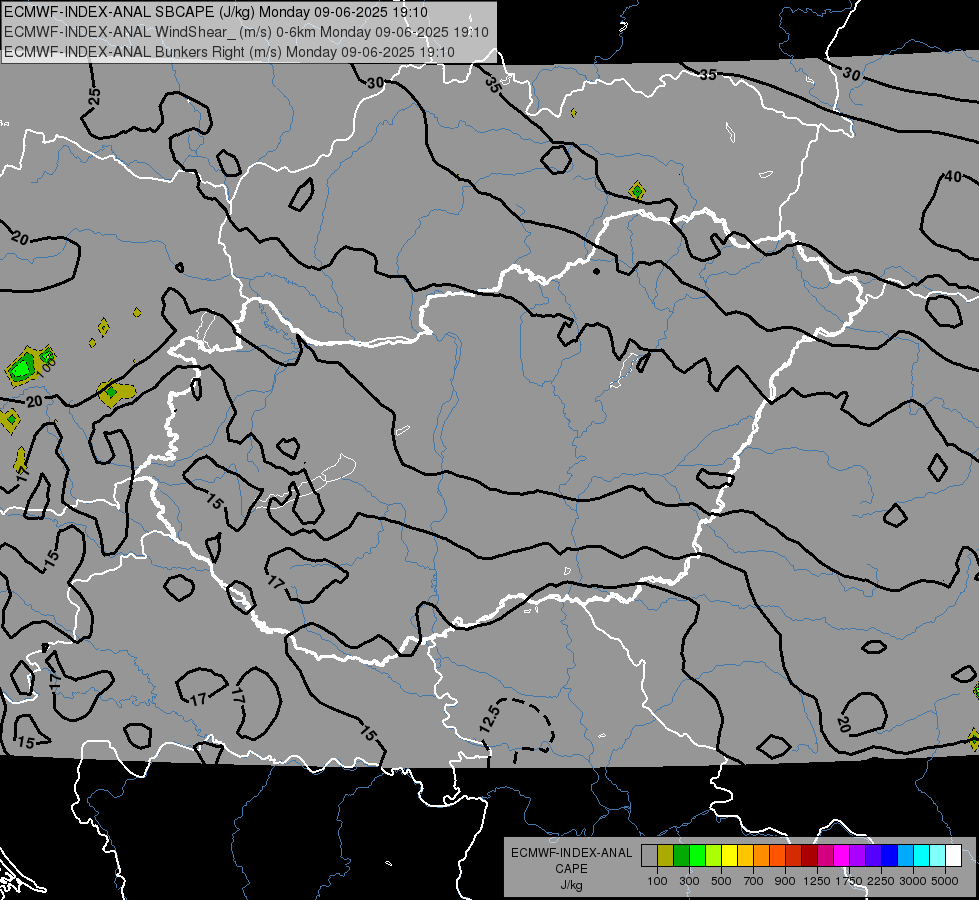This screenshot has height=900, width=979.
Task: Click the bright magenta legend swatch
Action: pyautogui.click(x=842, y=855)
